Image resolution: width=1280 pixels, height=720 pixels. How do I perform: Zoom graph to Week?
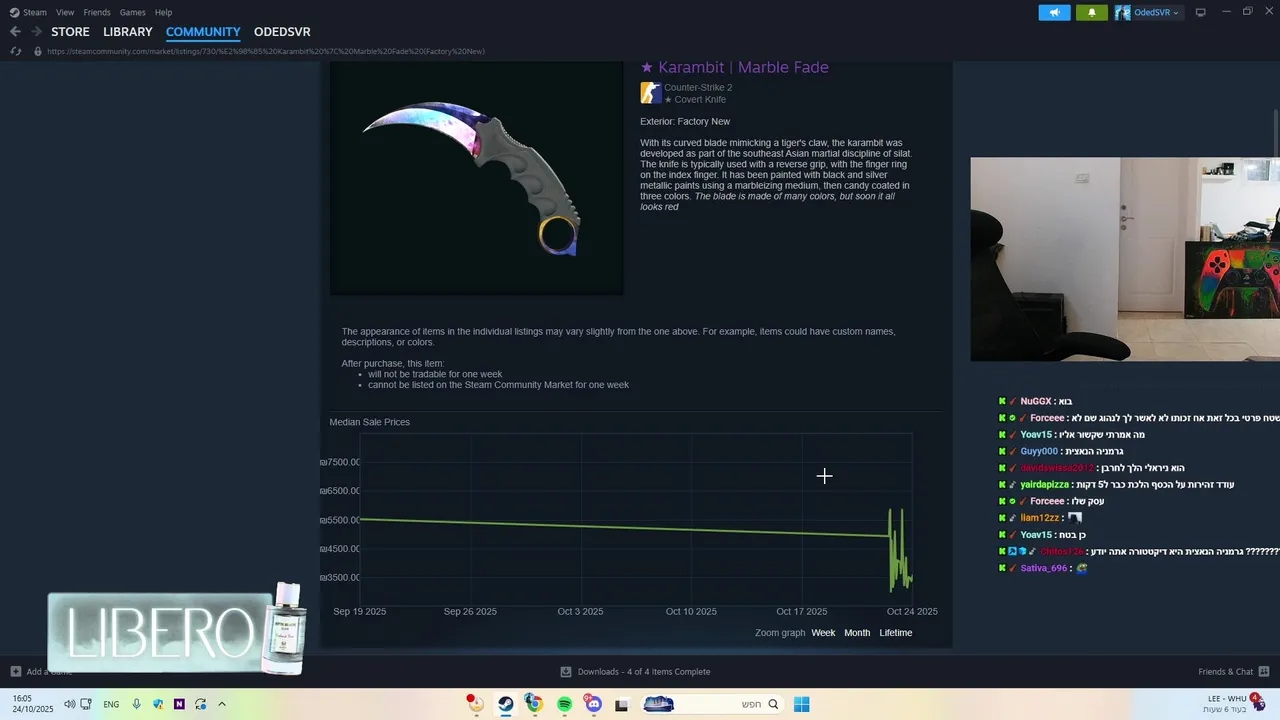point(823,633)
